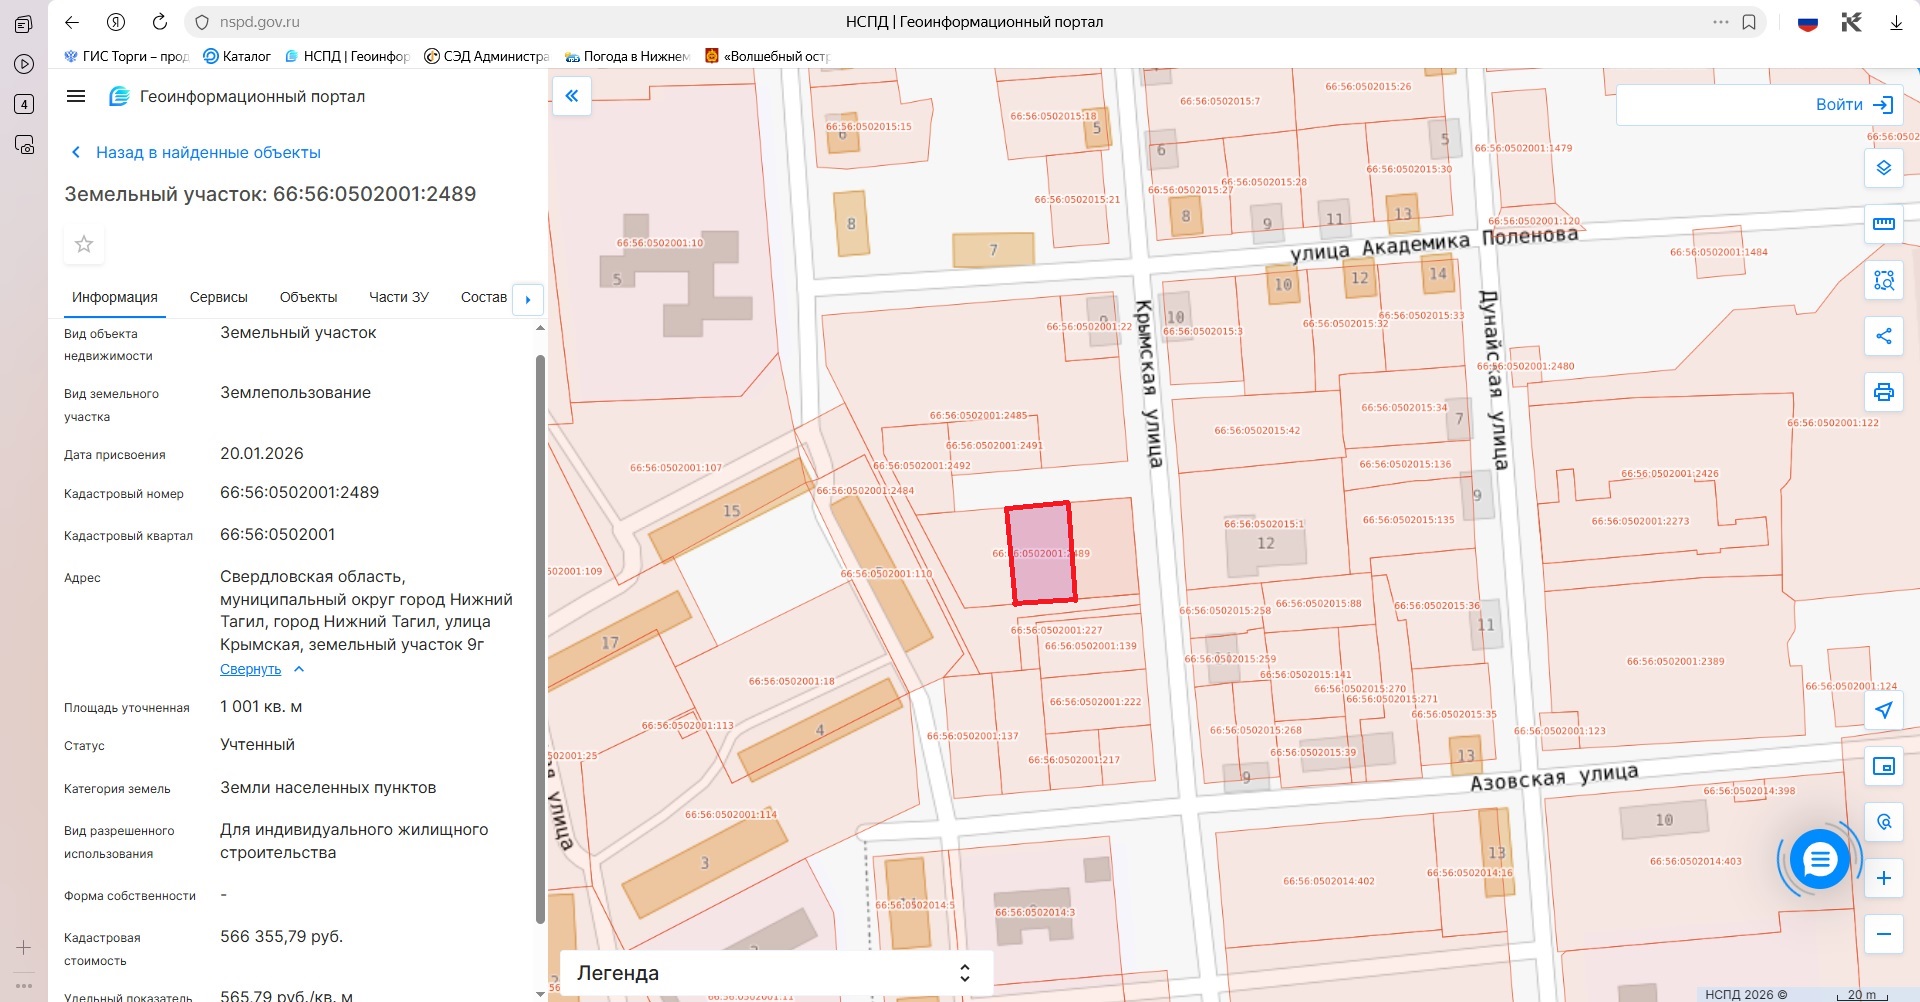The image size is (1920, 1002).
Task: Open the hamburger main menu
Action: pyautogui.click(x=76, y=96)
